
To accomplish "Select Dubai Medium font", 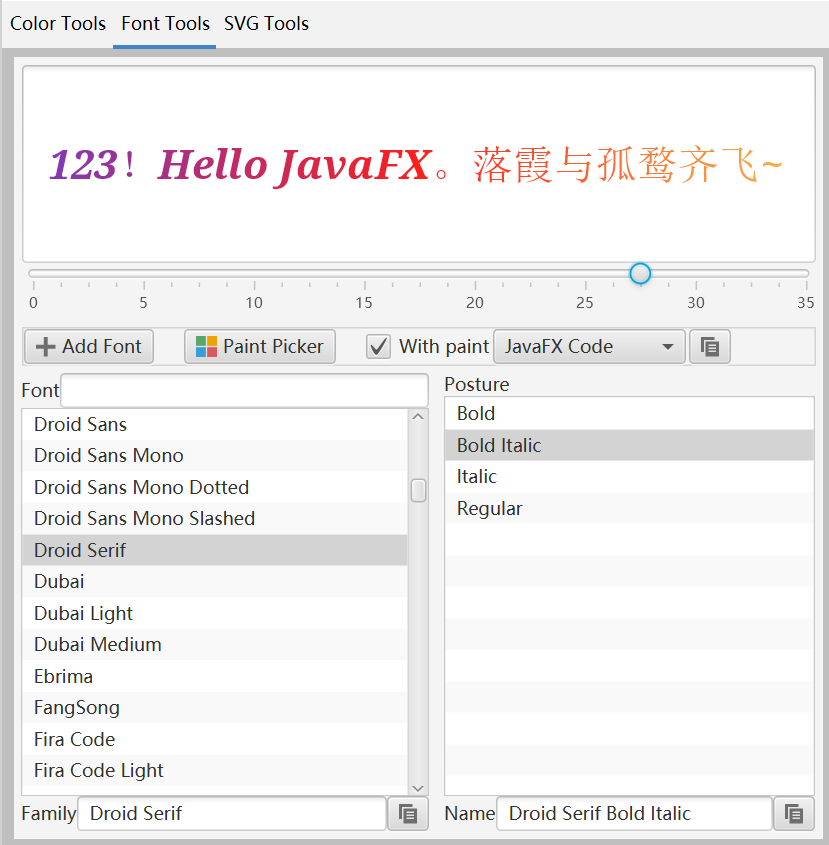I will tap(215, 645).
